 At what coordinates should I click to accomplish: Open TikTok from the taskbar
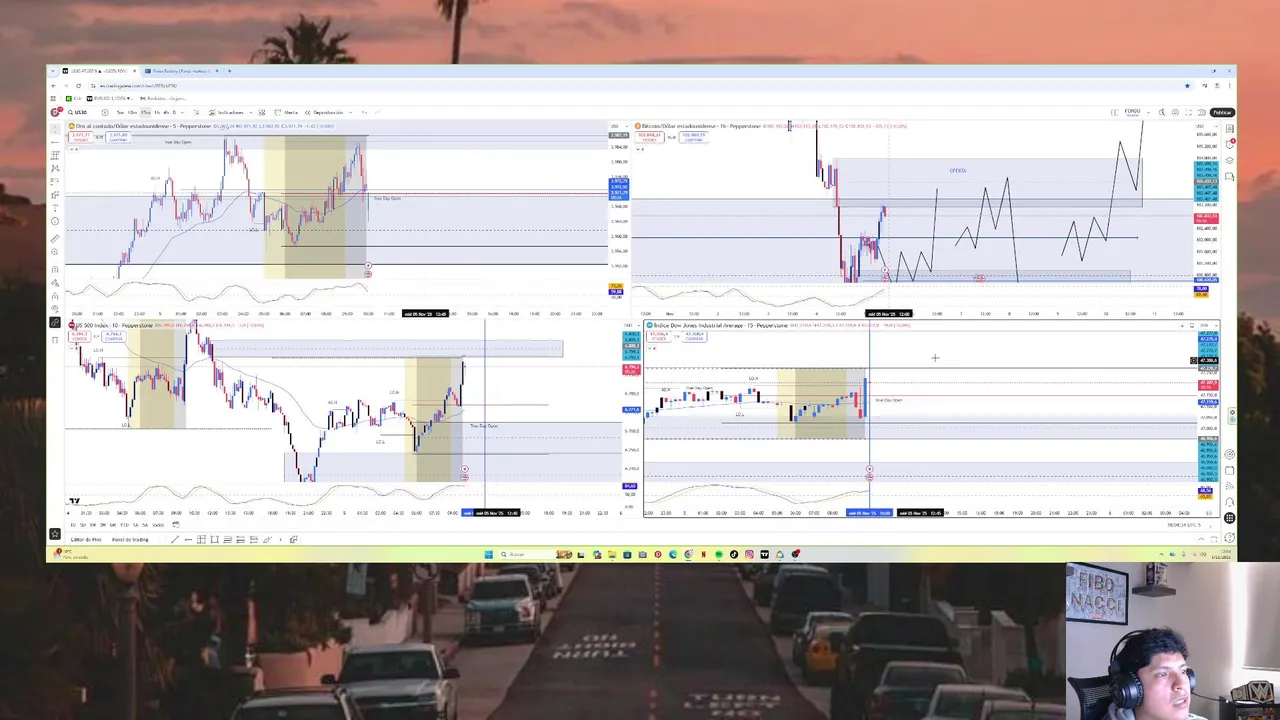tap(734, 554)
